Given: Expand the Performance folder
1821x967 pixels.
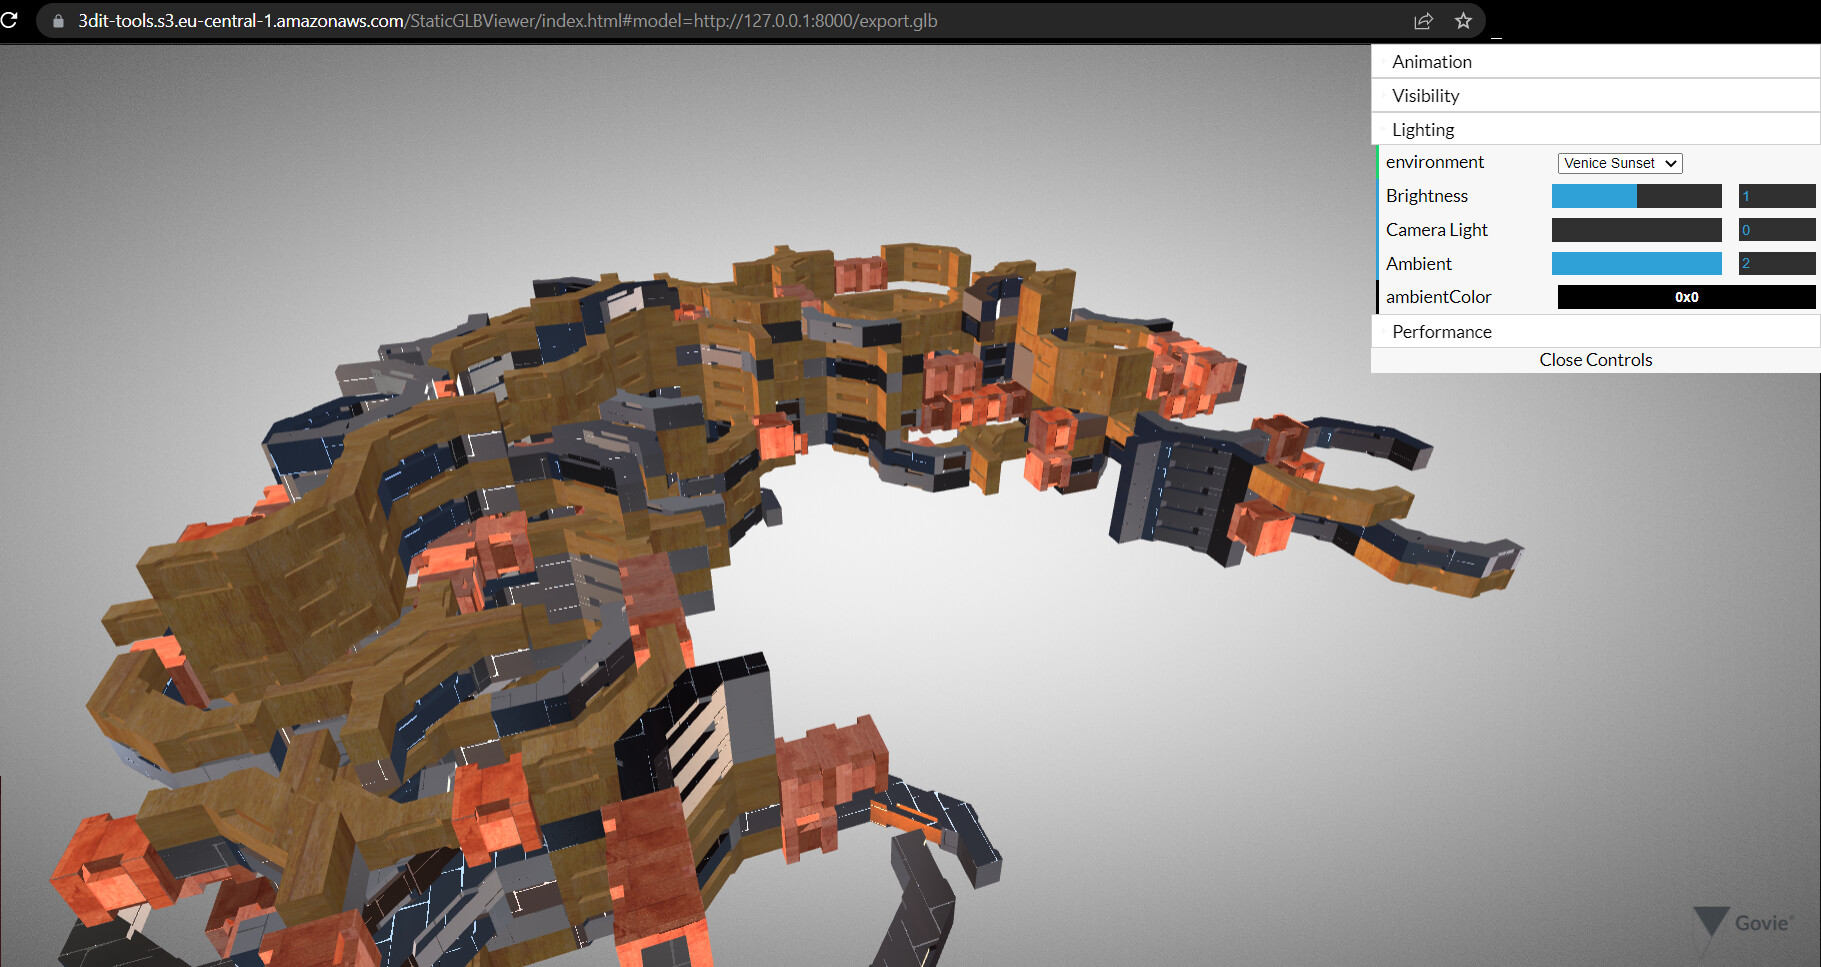Looking at the screenshot, I should pyautogui.click(x=1595, y=332).
